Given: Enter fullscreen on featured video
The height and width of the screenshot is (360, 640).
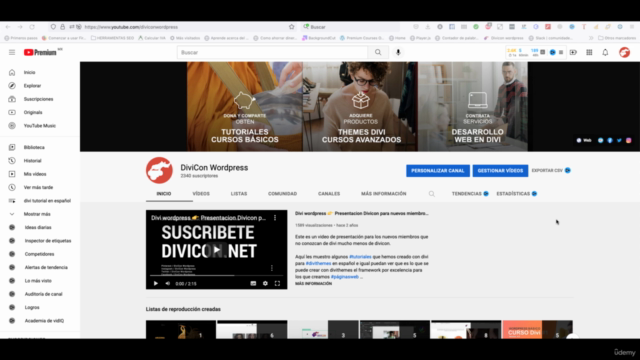Looking at the screenshot, I should pos(277,283).
